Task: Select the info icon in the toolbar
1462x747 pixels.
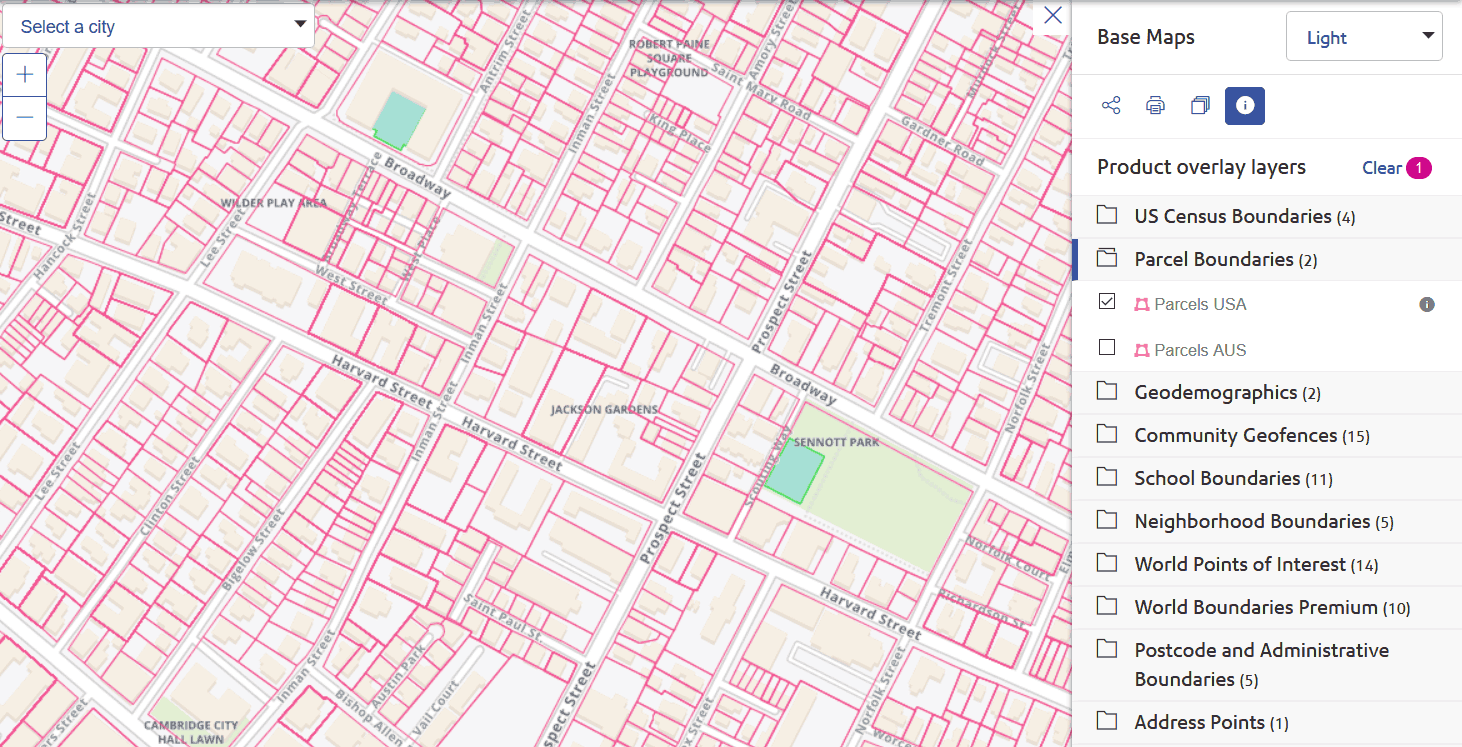Action: pos(1244,105)
